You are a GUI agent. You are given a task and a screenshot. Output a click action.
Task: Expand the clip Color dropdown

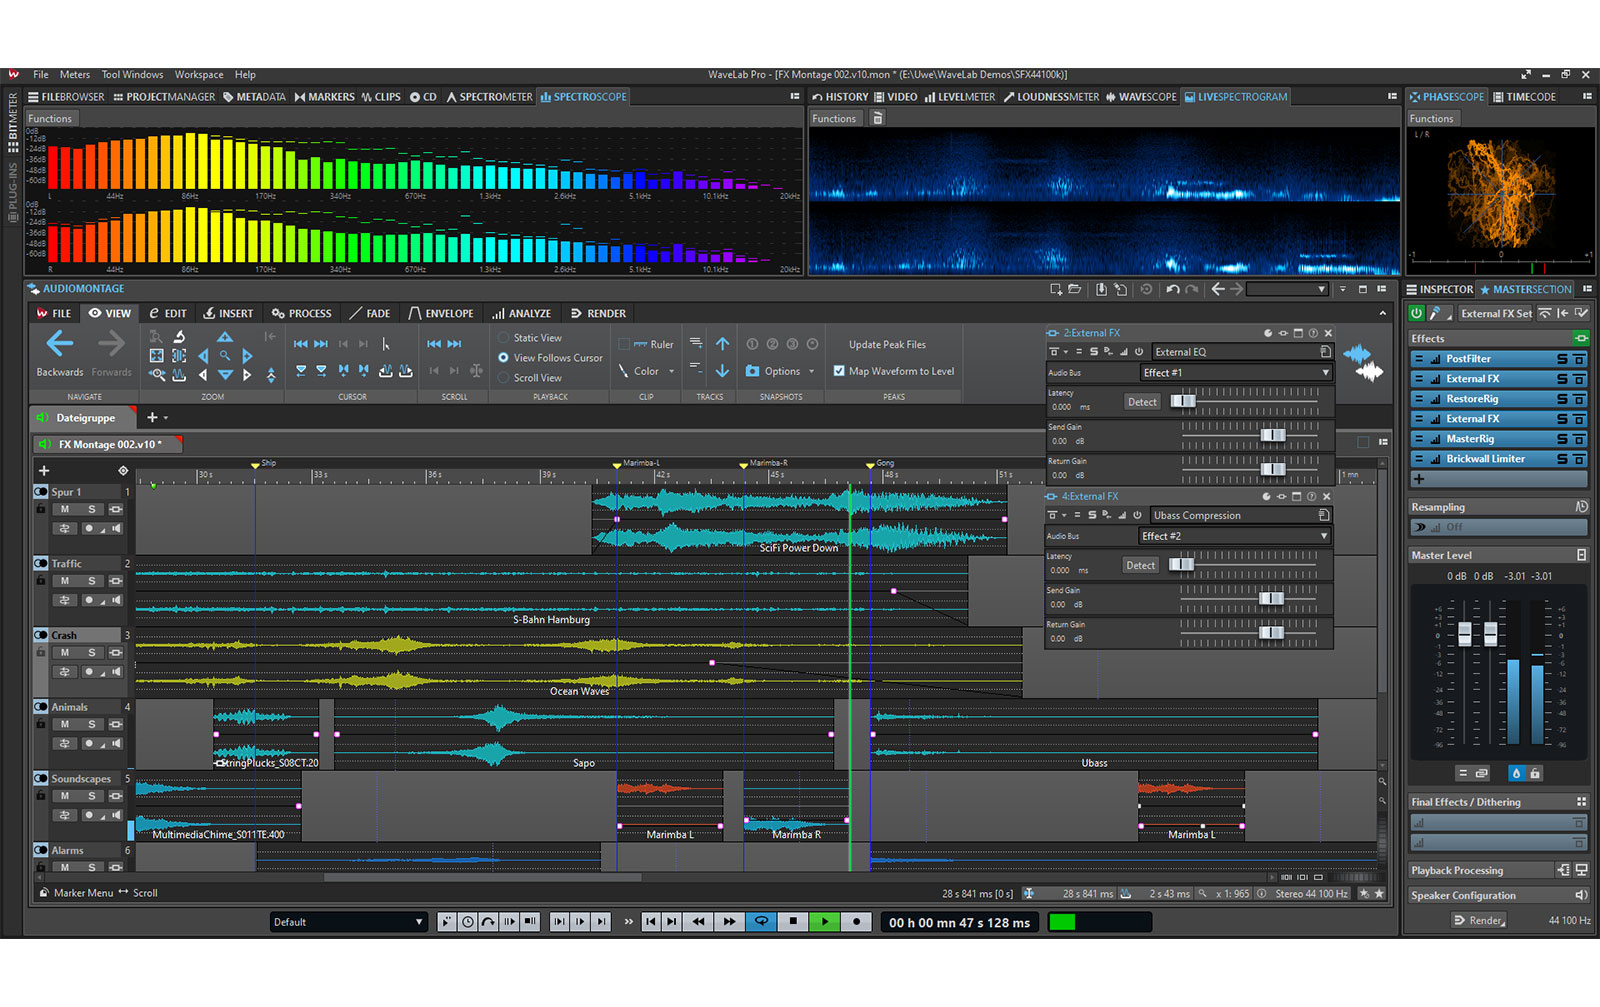coord(672,371)
